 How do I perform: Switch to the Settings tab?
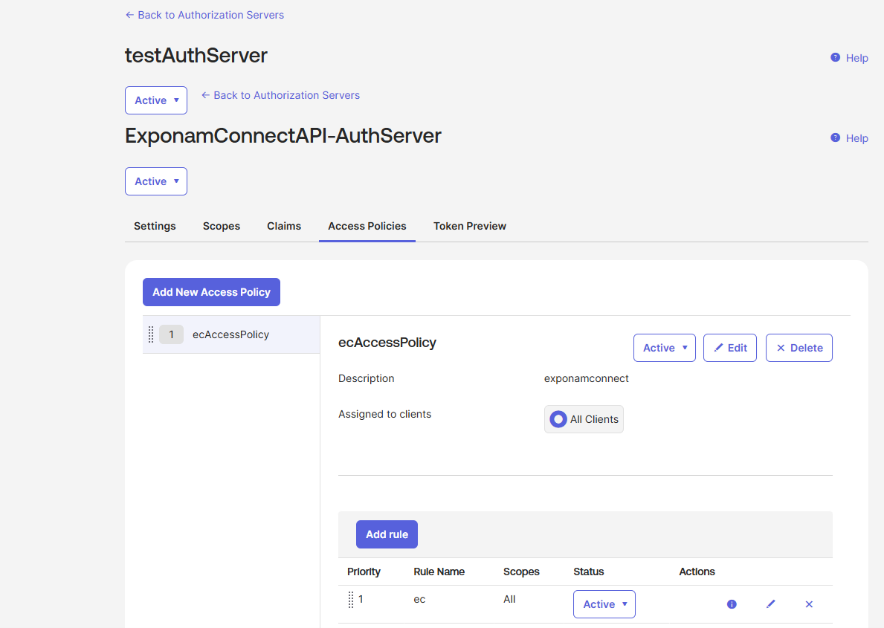pos(155,226)
